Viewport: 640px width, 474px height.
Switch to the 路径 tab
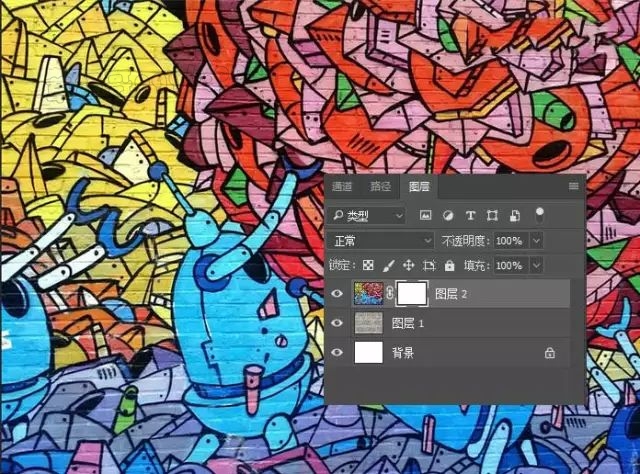[x=380, y=186]
